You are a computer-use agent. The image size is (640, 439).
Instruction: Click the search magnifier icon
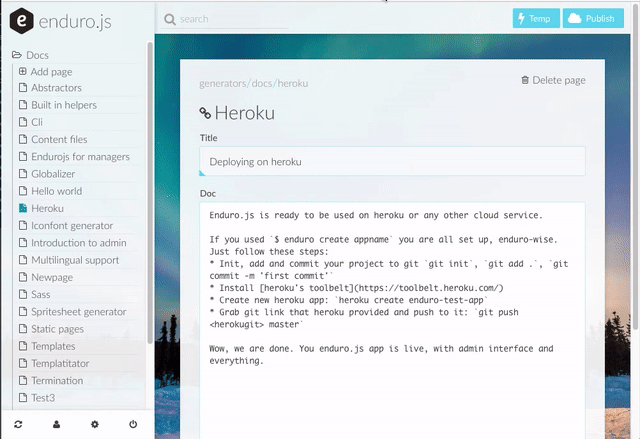169,19
